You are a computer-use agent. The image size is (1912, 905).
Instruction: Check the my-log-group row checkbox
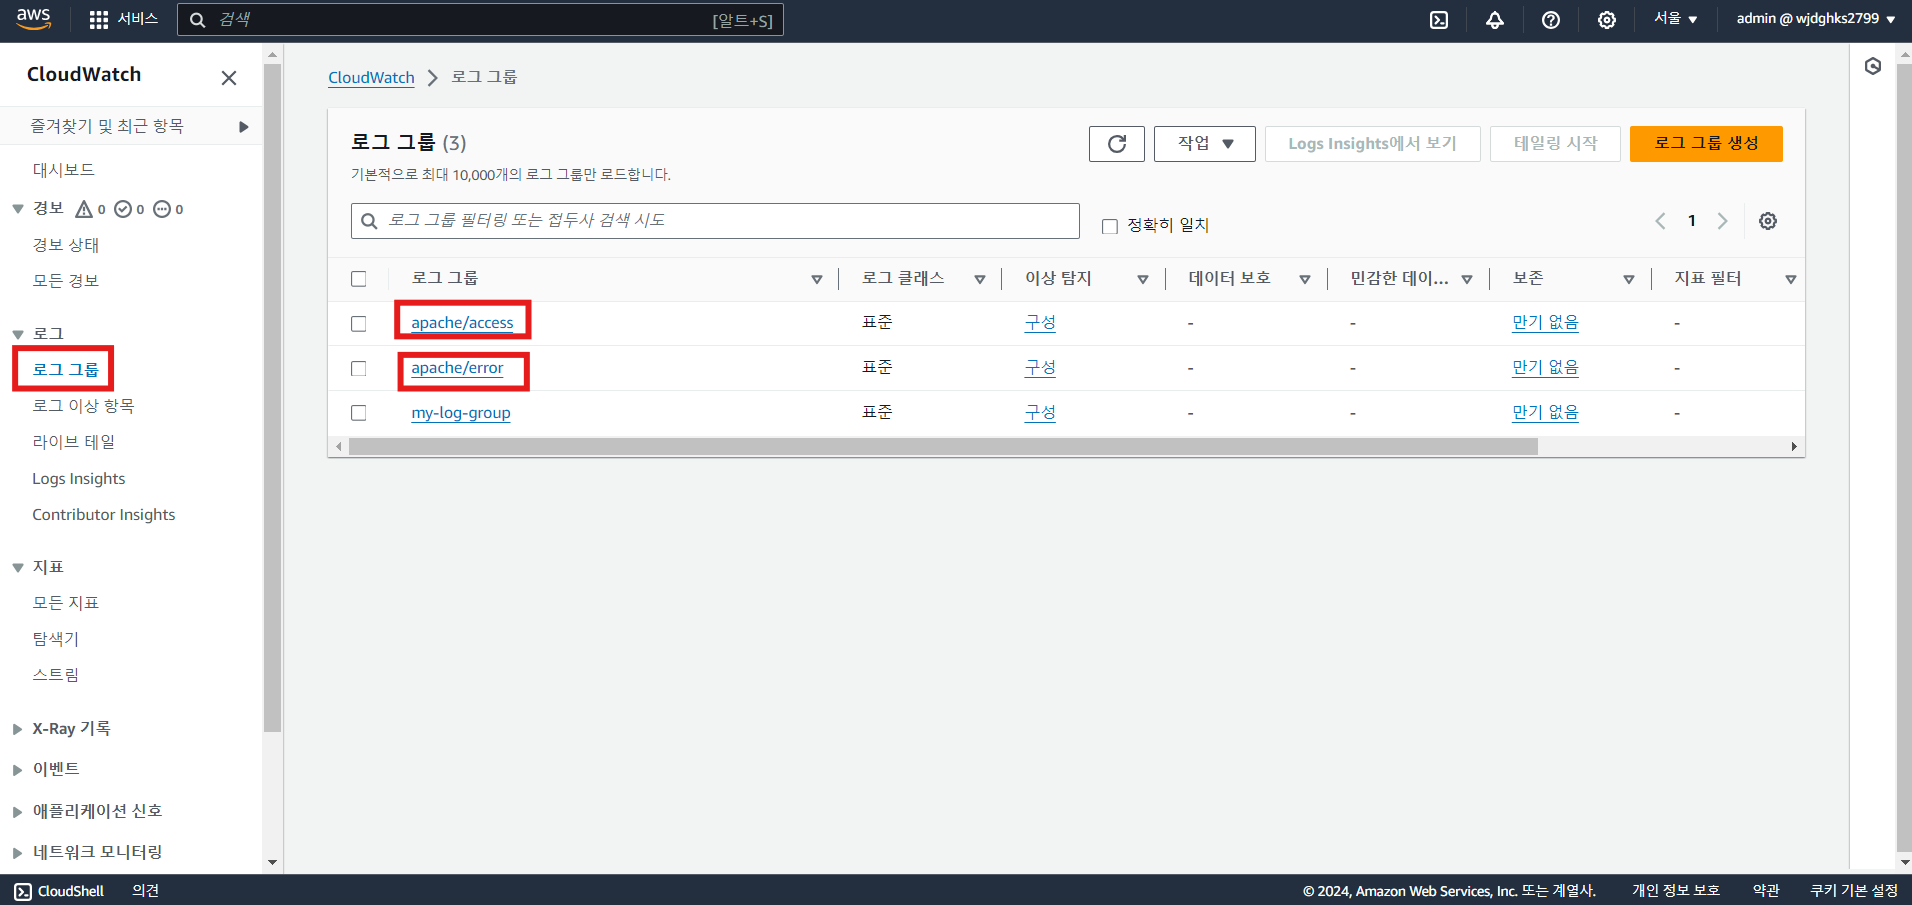(x=359, y=413)
